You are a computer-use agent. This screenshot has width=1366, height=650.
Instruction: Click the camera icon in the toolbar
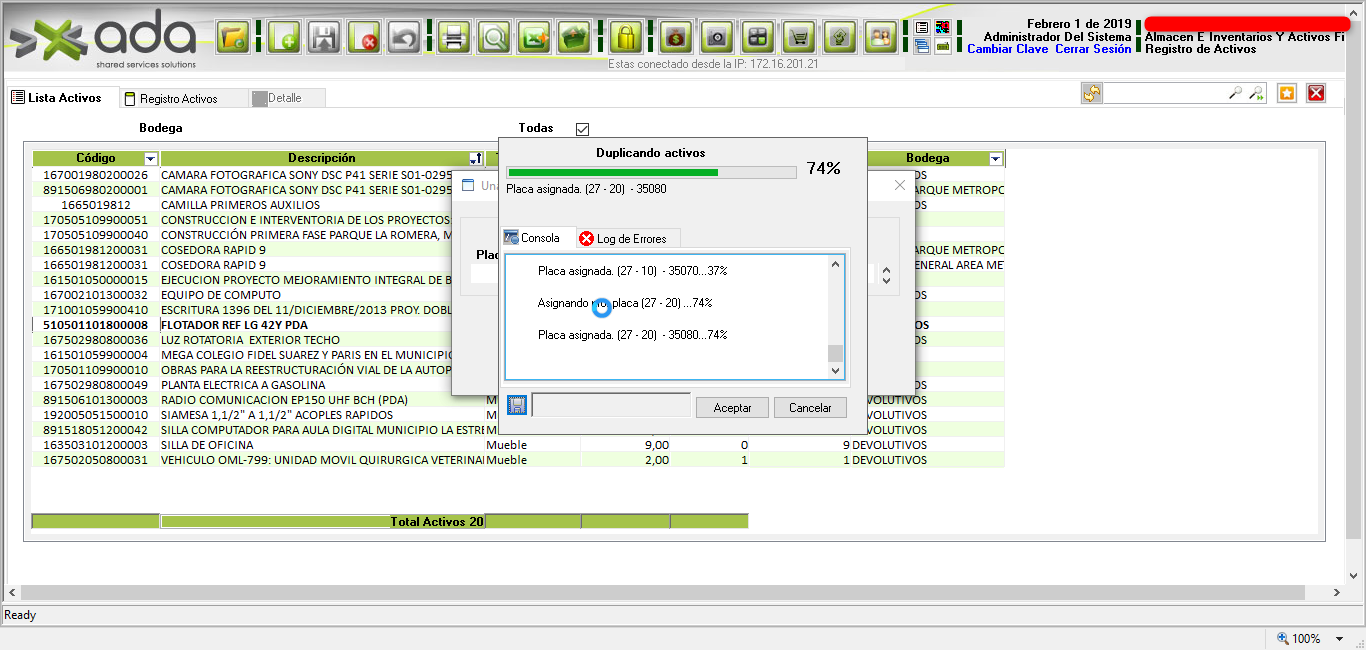pyautogui.click(x=716, y=38)
